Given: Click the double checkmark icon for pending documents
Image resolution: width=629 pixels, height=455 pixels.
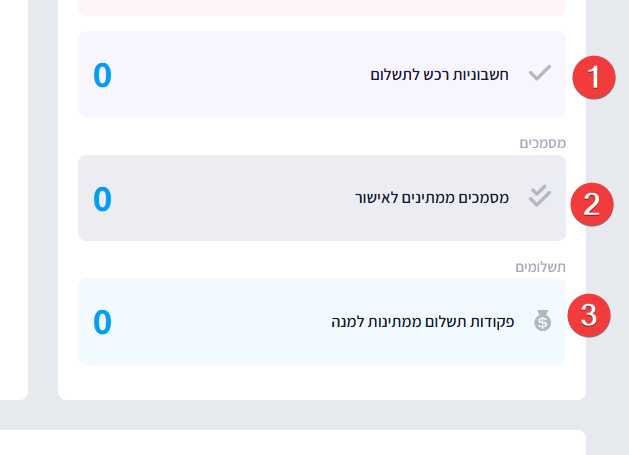Looking at the screenshot, I should 540,197.
